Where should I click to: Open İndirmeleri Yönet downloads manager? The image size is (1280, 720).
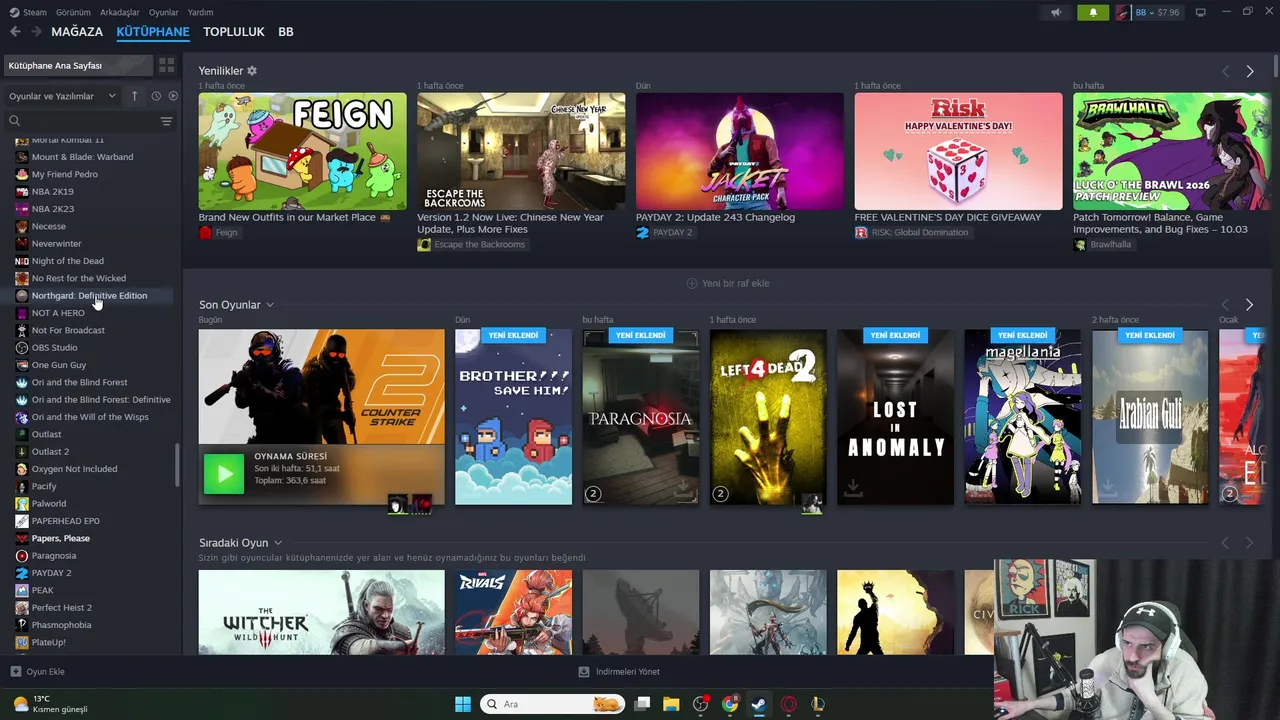tap(619, 672)
